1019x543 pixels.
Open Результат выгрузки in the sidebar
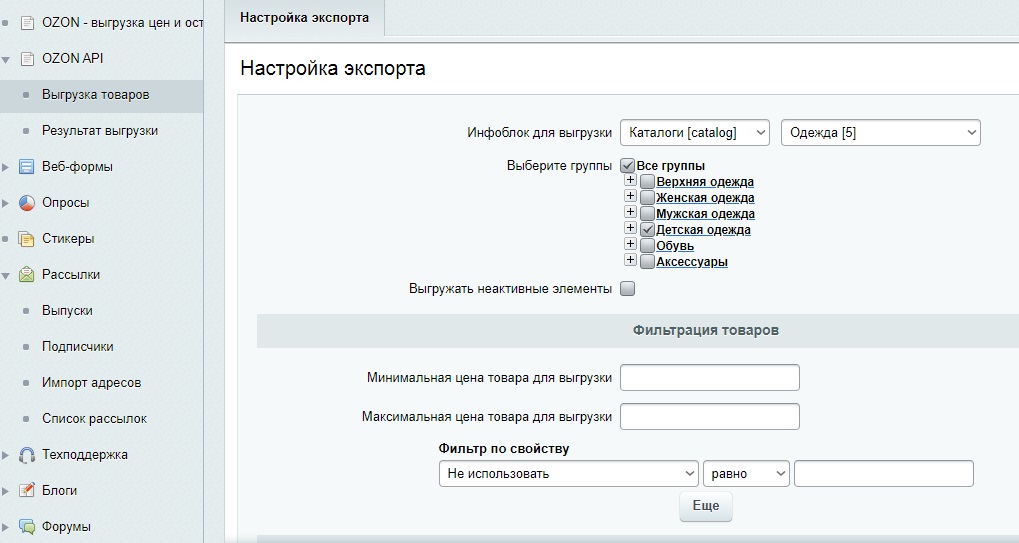coord(99,131)
